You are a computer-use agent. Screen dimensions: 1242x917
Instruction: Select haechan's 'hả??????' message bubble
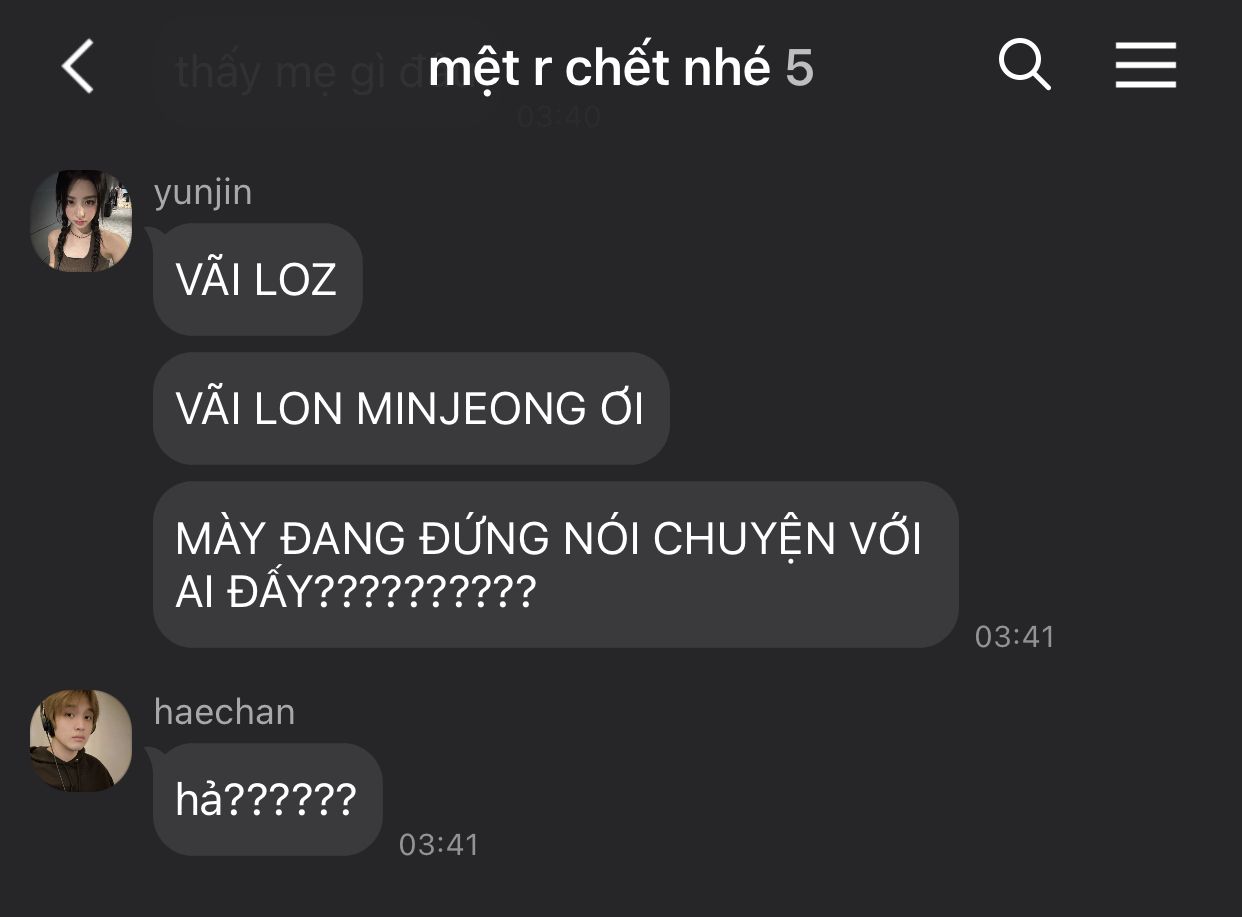[x=267, y=799]
